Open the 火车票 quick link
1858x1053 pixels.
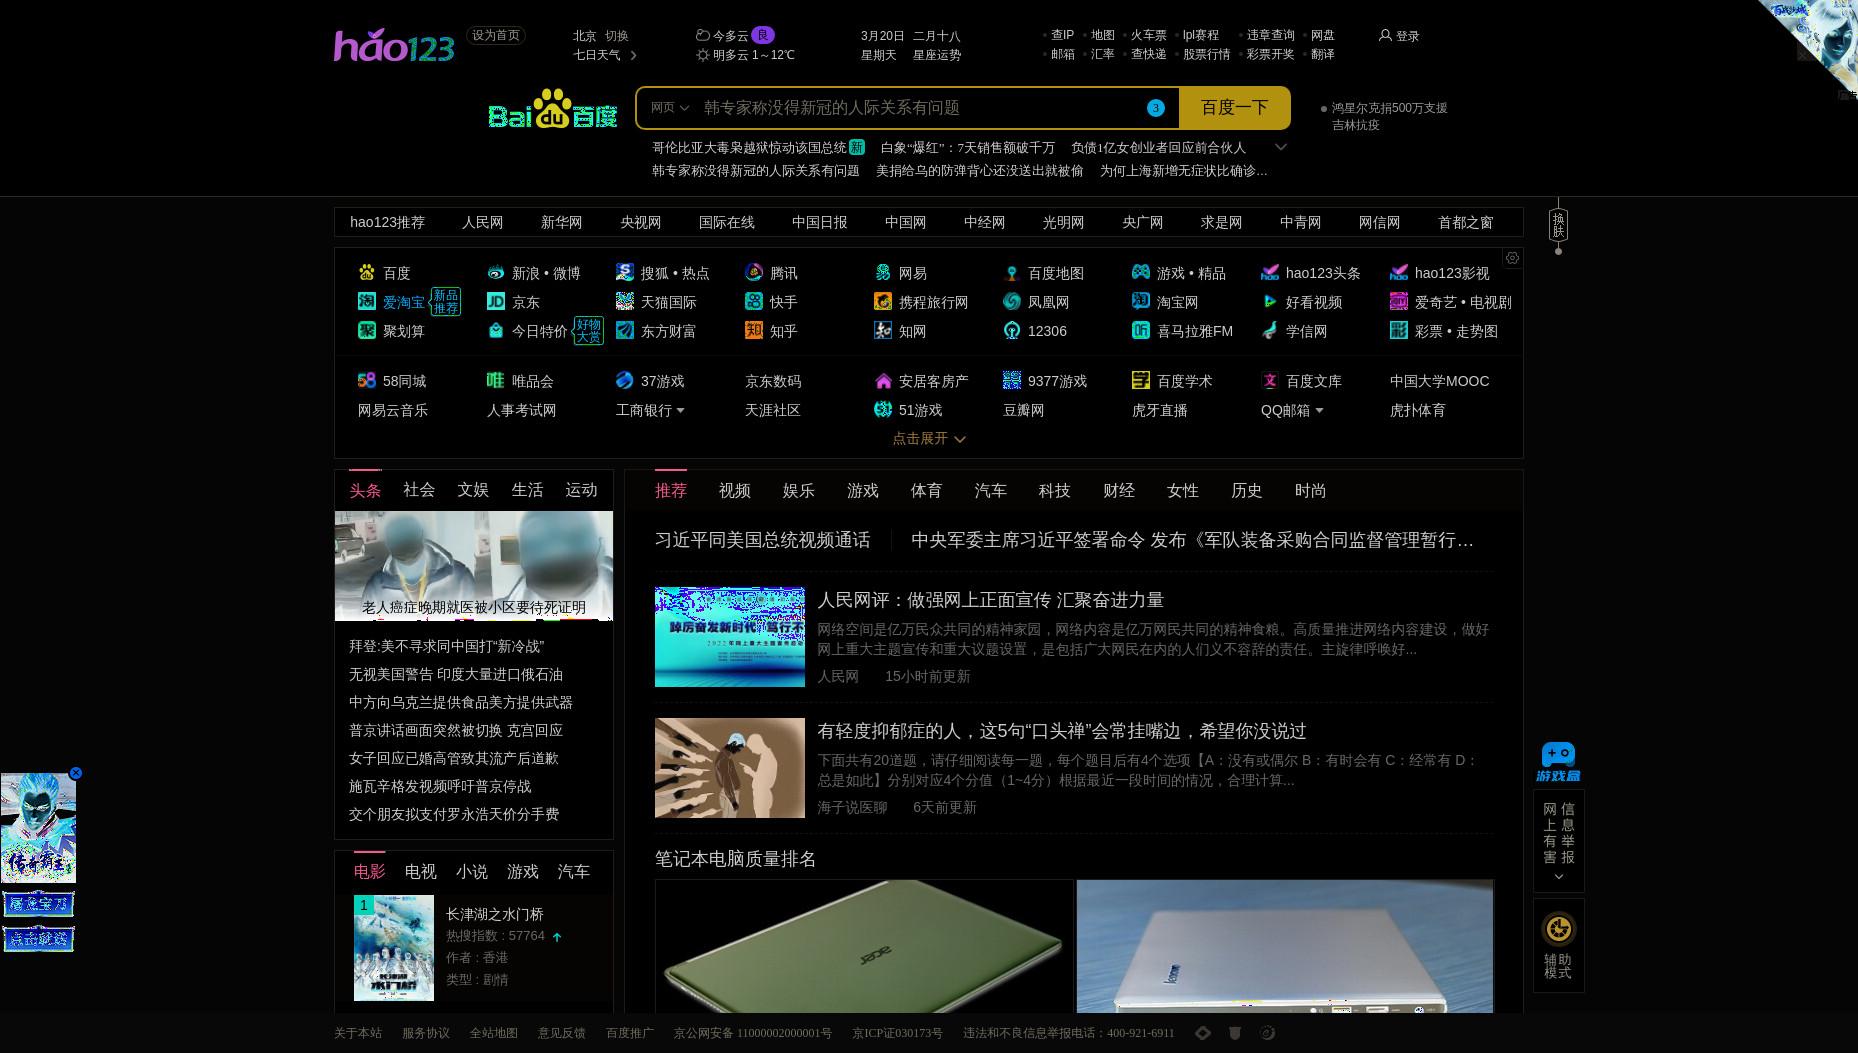pyautogui.click(x=1149, y=35)
